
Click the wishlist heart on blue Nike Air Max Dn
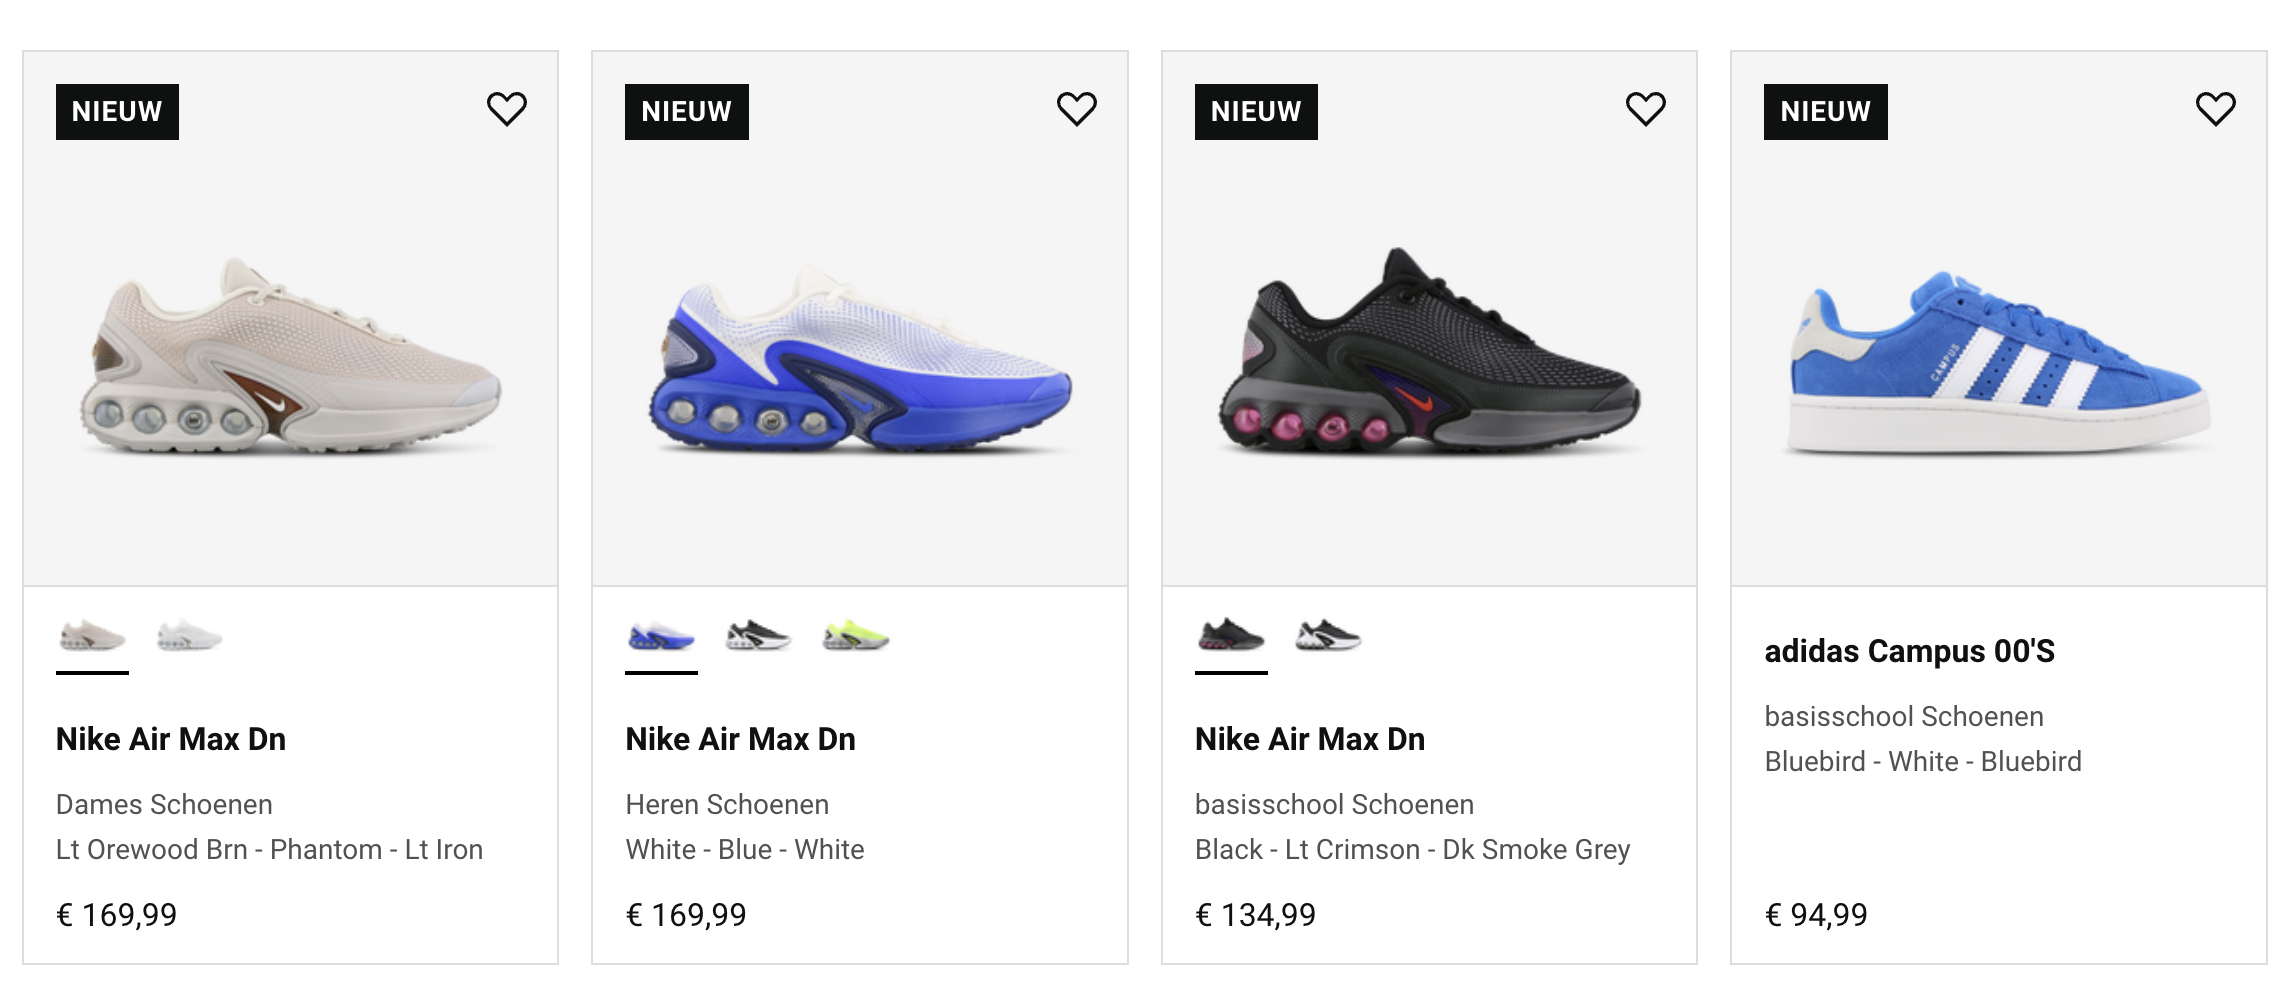(1077, 110)
